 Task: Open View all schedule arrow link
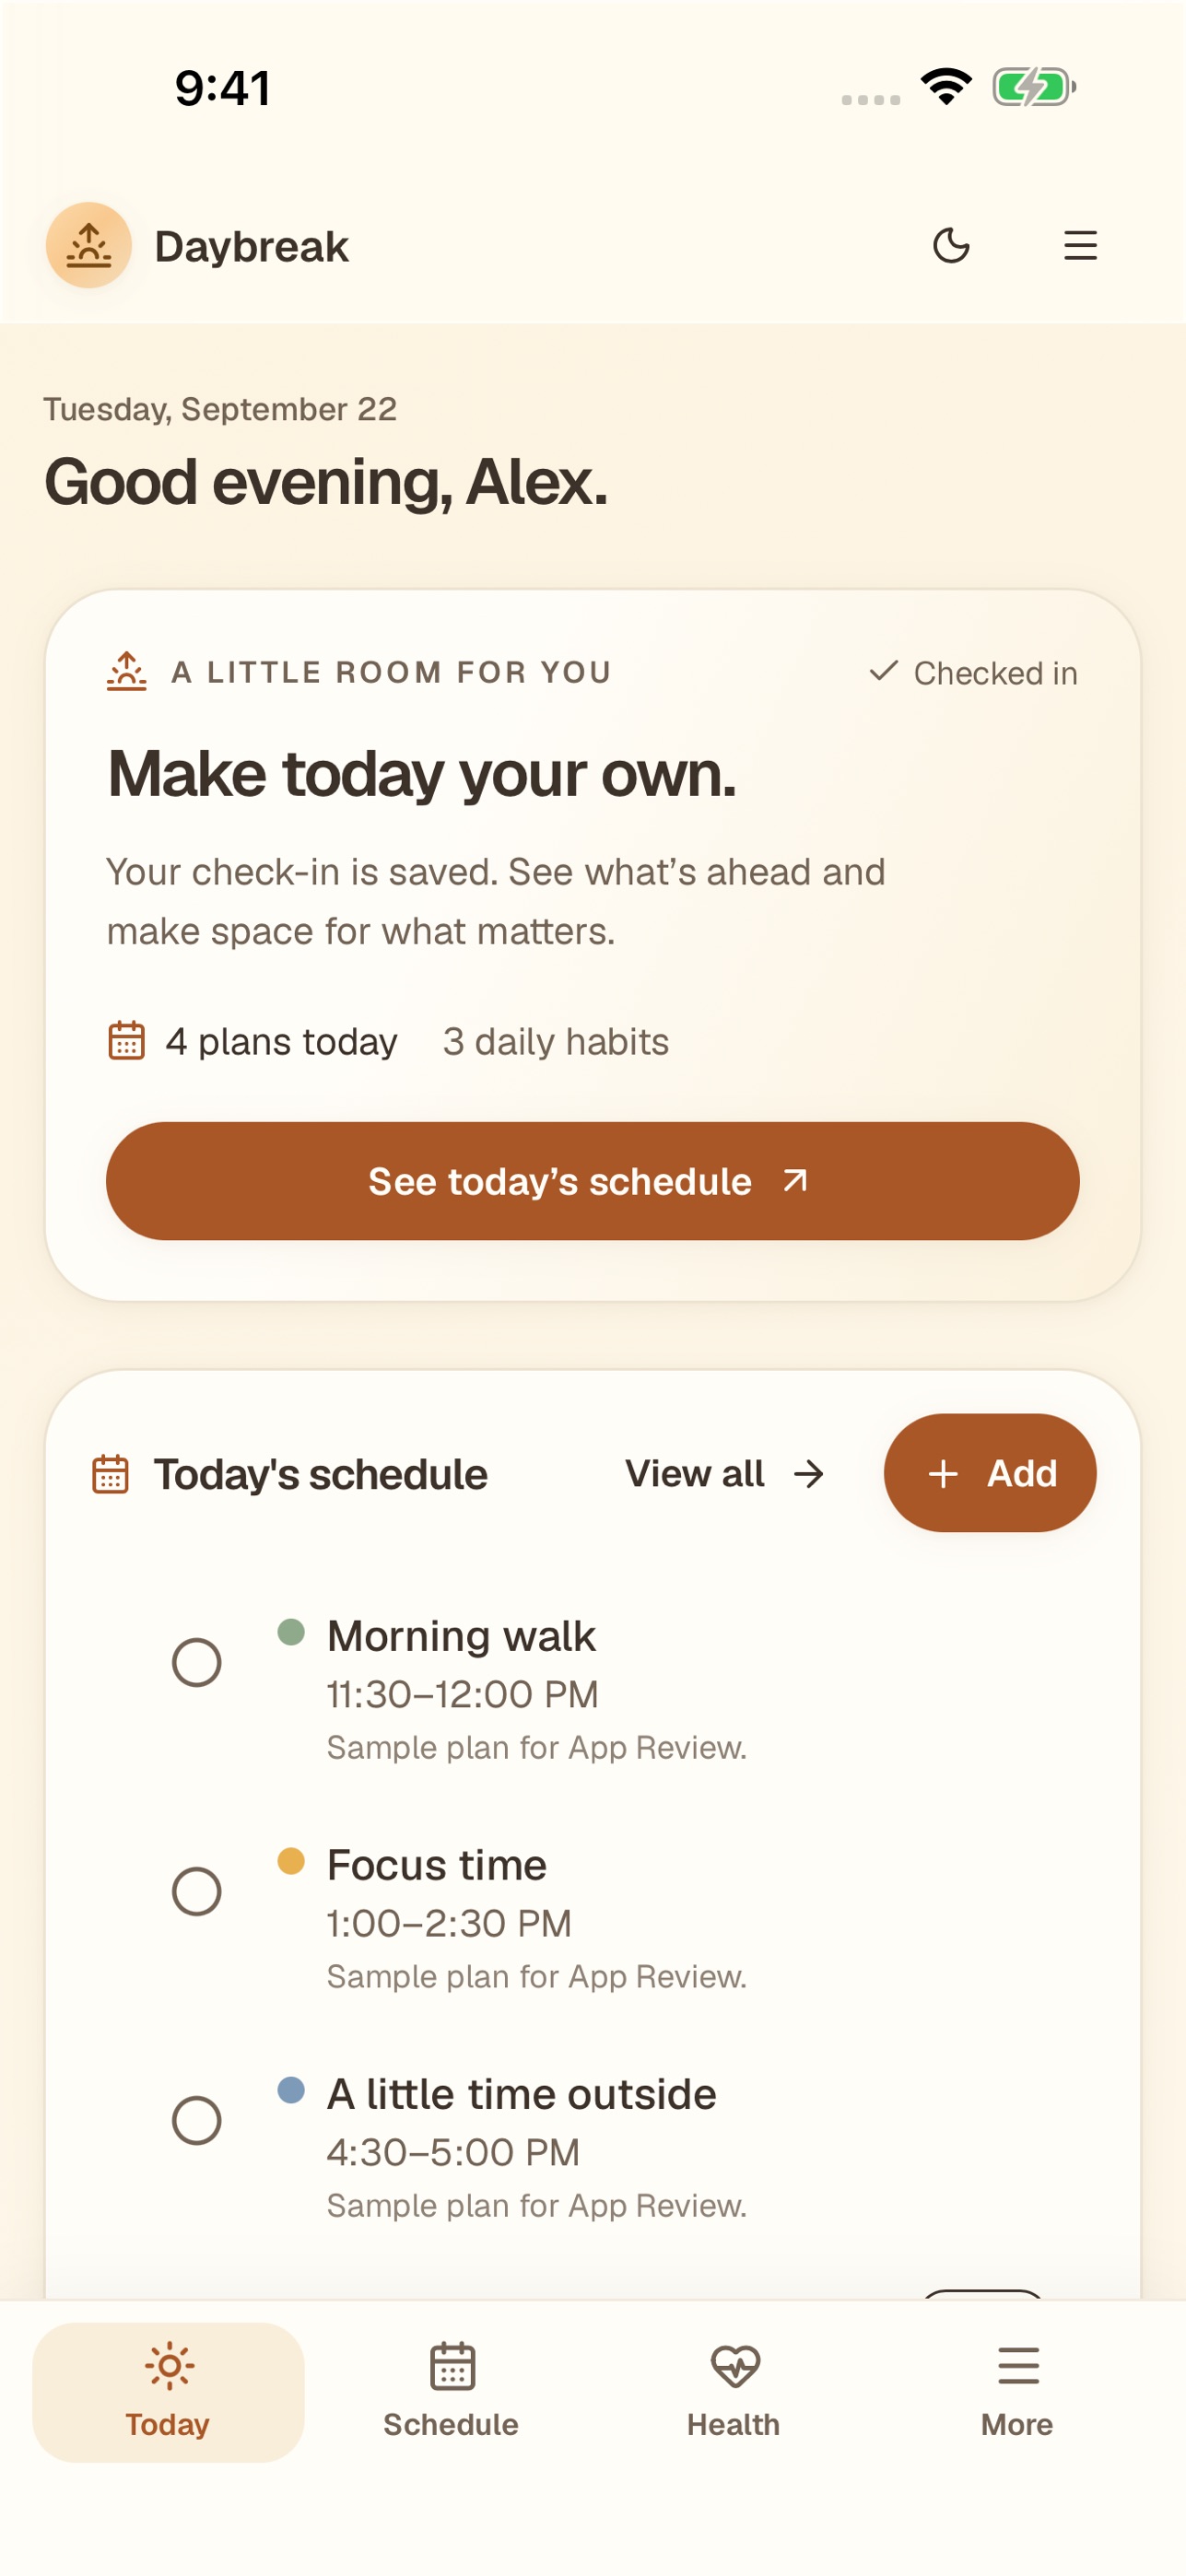[x=725, y=1473]
